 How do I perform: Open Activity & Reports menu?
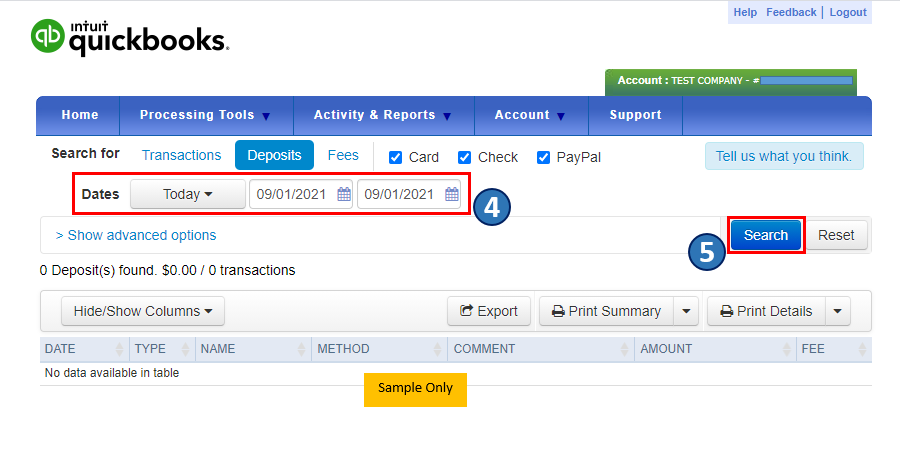pos(383,115)
